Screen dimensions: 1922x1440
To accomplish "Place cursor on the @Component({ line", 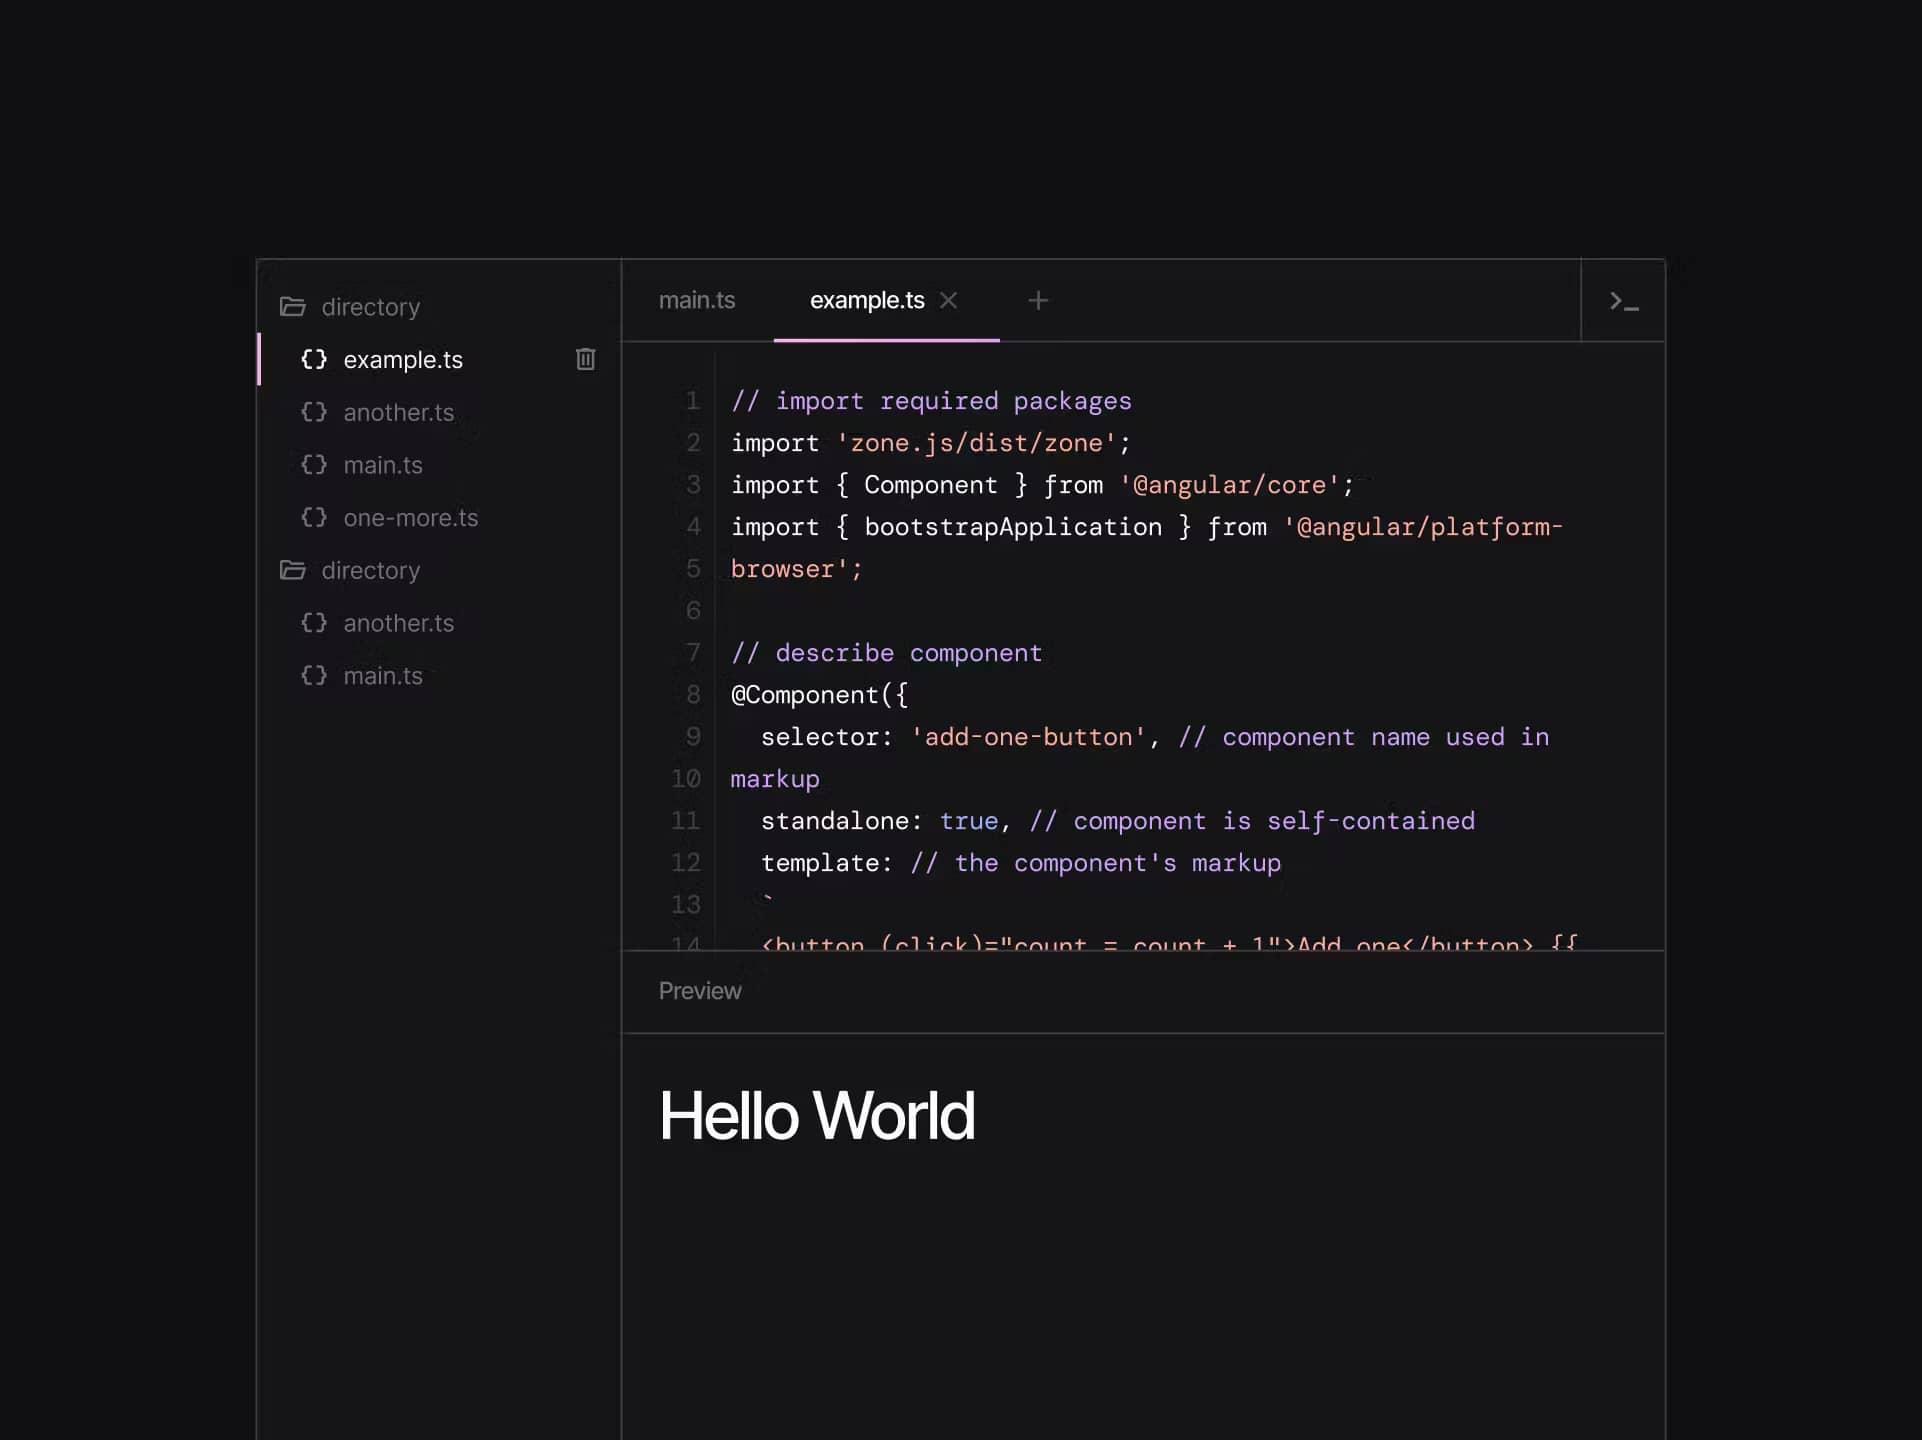I will pyautogui.click(x=819, y=695).
